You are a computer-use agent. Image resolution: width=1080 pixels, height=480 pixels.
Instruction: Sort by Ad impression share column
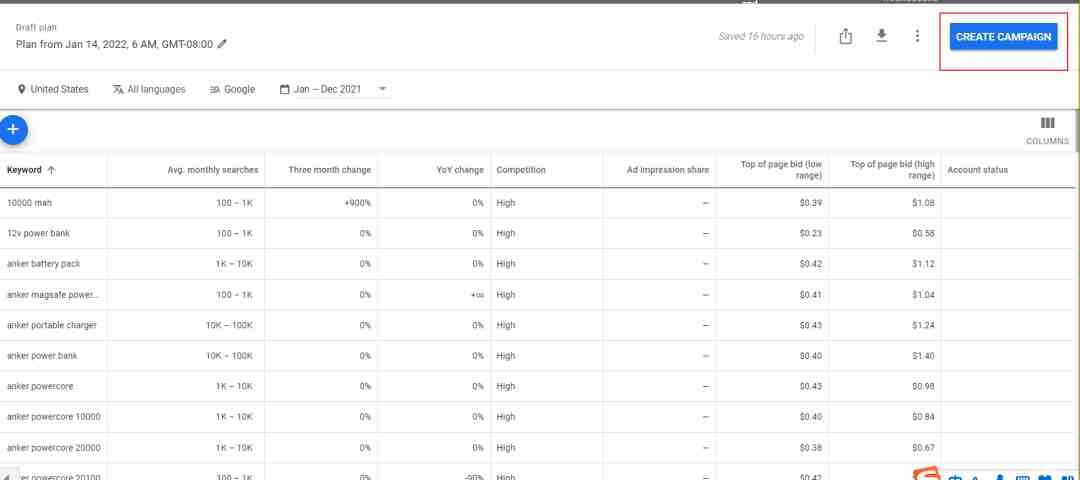pos(667,170)
